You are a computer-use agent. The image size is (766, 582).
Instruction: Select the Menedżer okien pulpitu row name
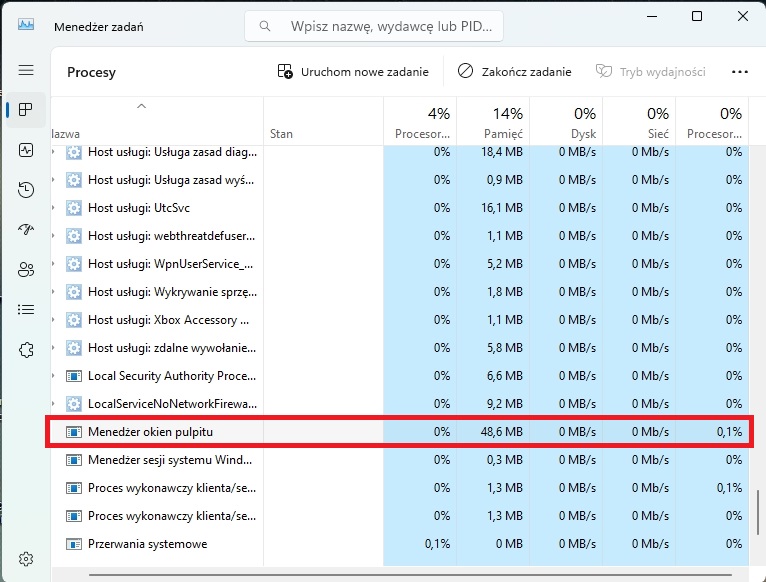(150, 432)
